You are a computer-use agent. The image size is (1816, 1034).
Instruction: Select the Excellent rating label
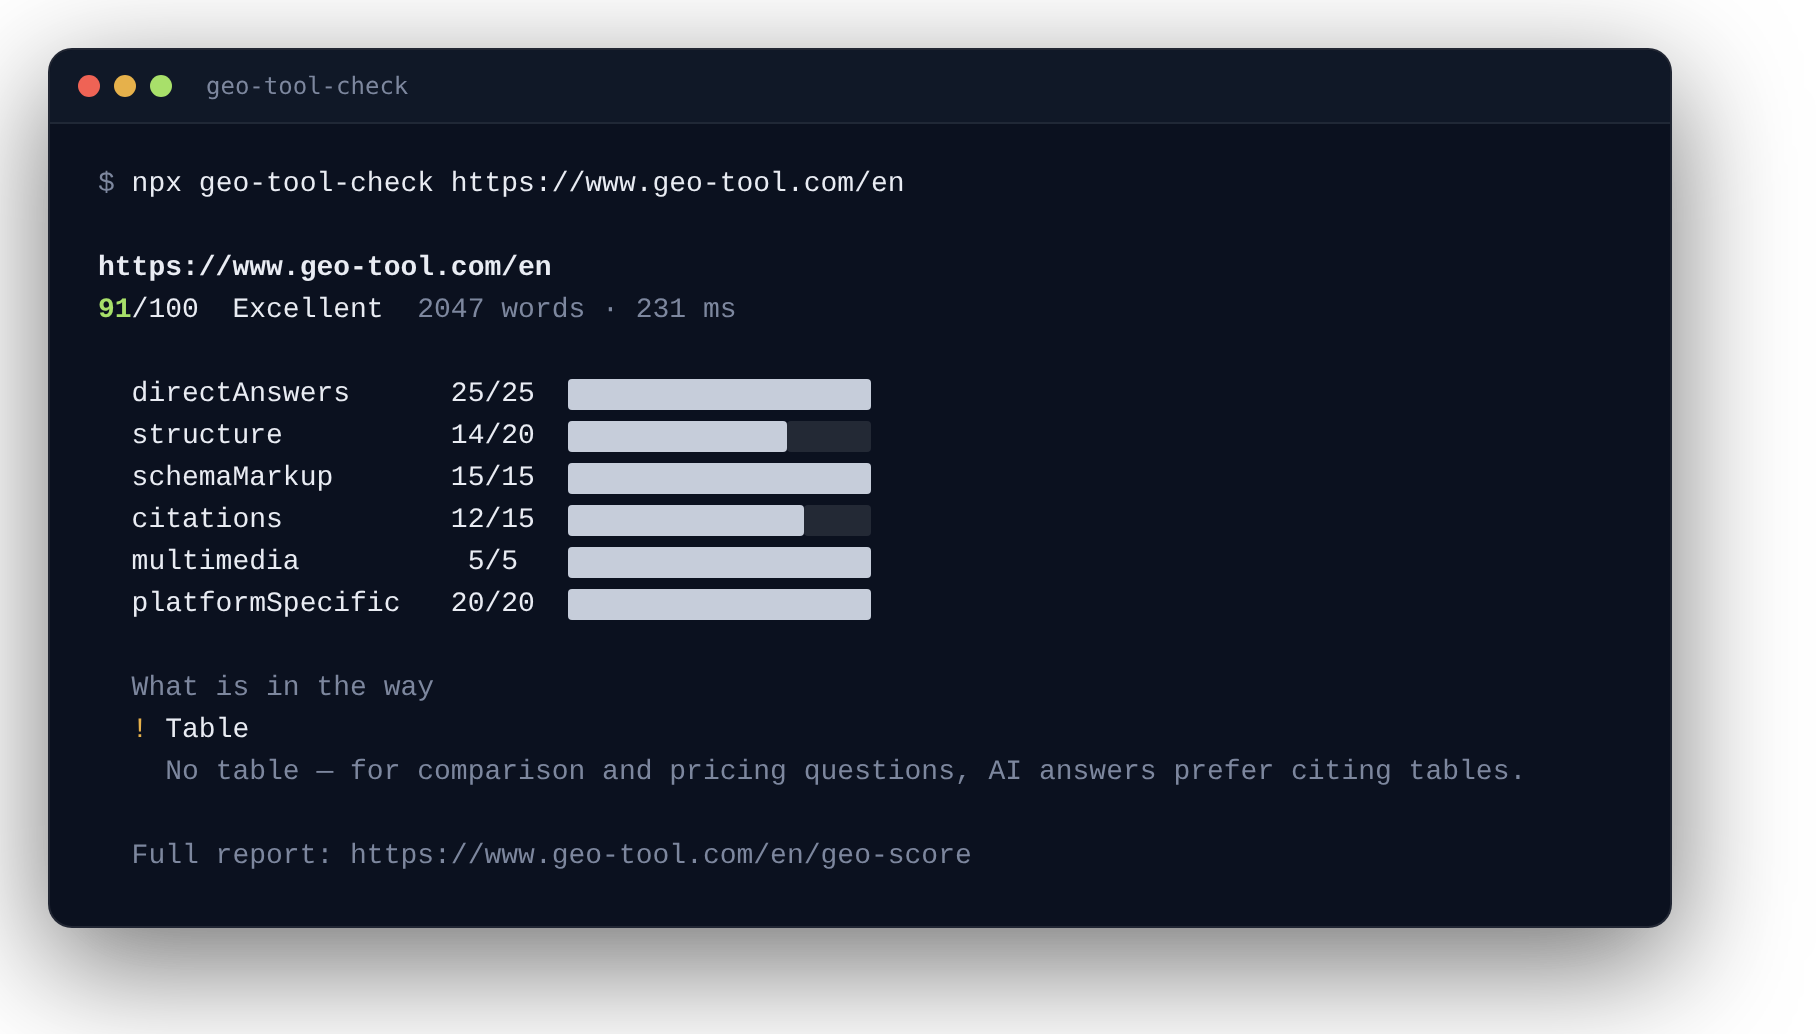(308, 309)
